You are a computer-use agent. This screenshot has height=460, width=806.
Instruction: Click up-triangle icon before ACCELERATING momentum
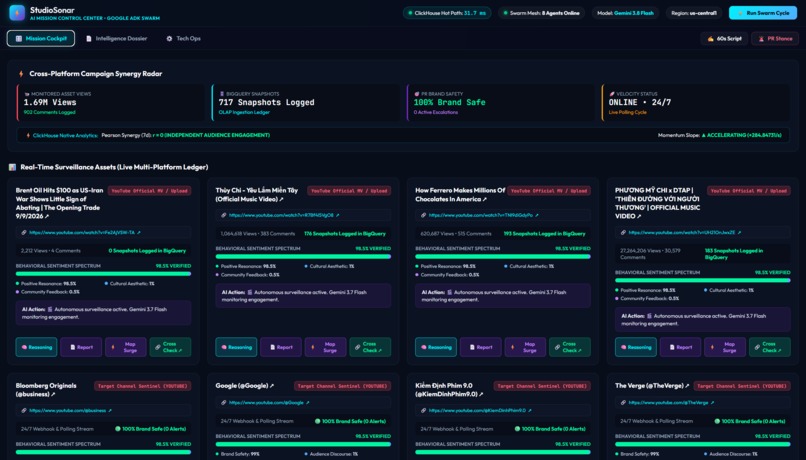tap(704, 135)
